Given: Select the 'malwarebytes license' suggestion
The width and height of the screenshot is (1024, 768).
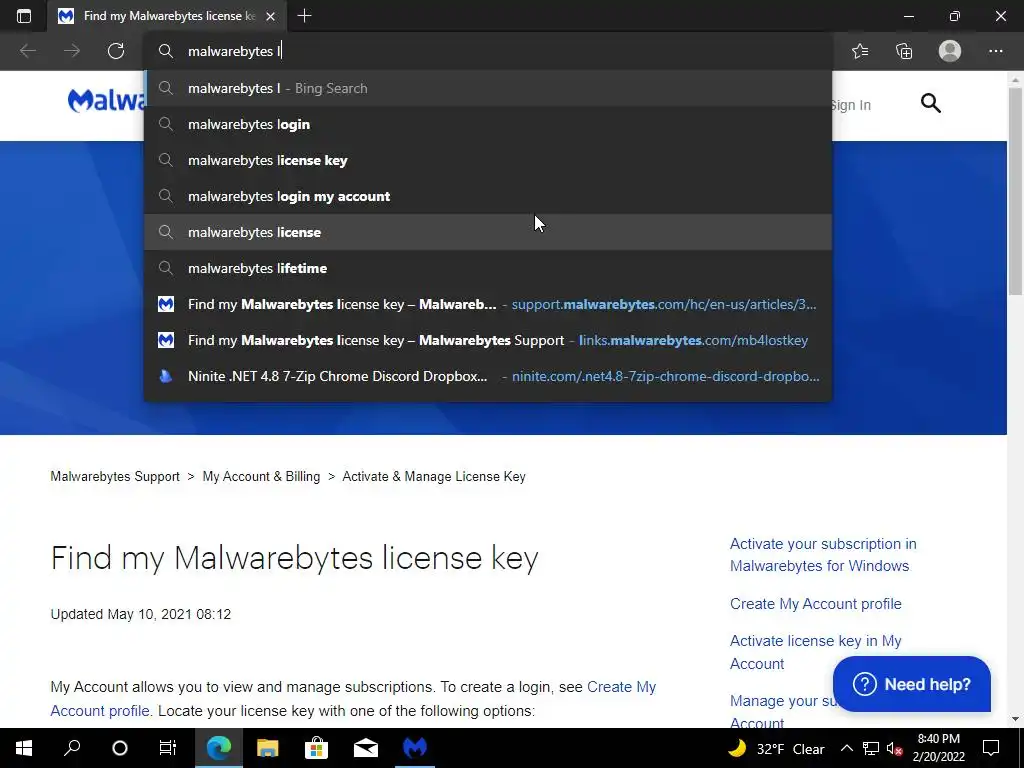Looking at the screenshot, I should (488, 232).
